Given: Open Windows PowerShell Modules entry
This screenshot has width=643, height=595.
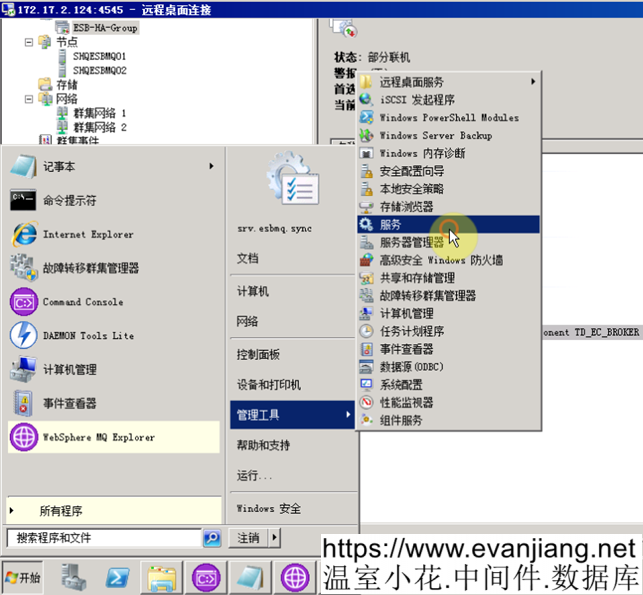Looking at the screenshot, I should point(448,118).
